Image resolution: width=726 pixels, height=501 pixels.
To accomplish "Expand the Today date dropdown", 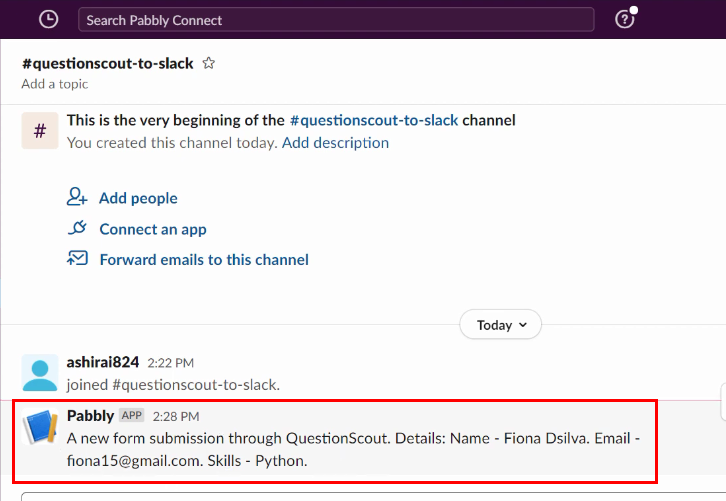I will [x=501, y=325].
